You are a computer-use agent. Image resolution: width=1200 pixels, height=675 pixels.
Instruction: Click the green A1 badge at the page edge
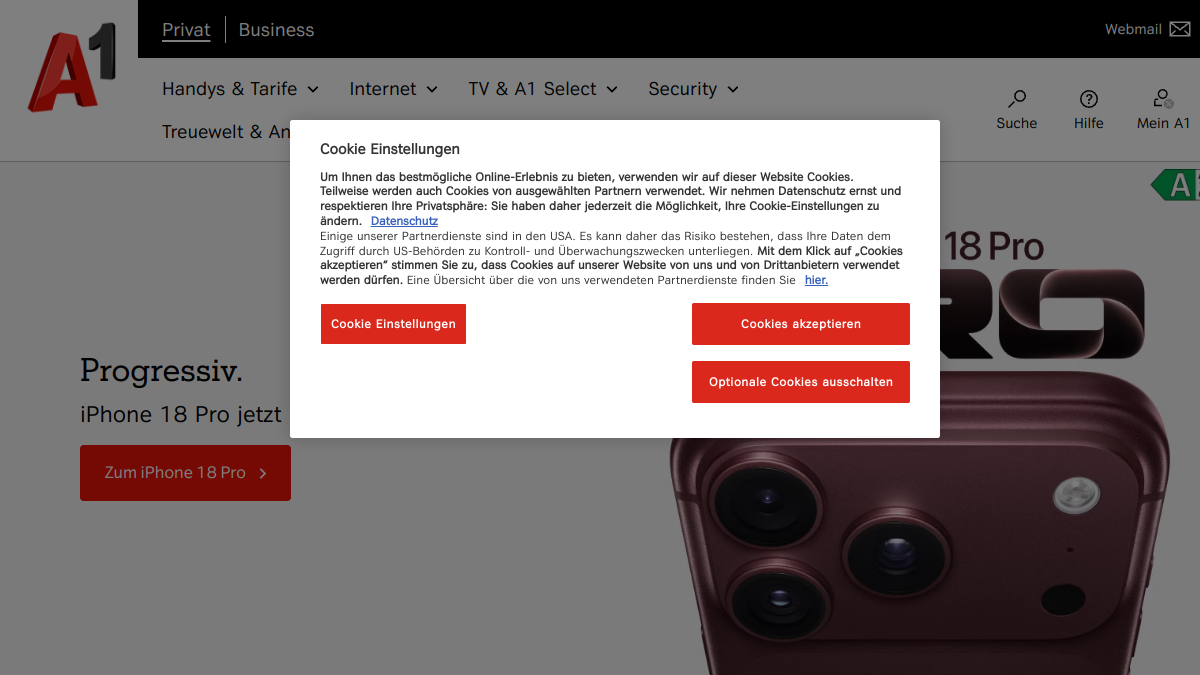[1176, 185]
